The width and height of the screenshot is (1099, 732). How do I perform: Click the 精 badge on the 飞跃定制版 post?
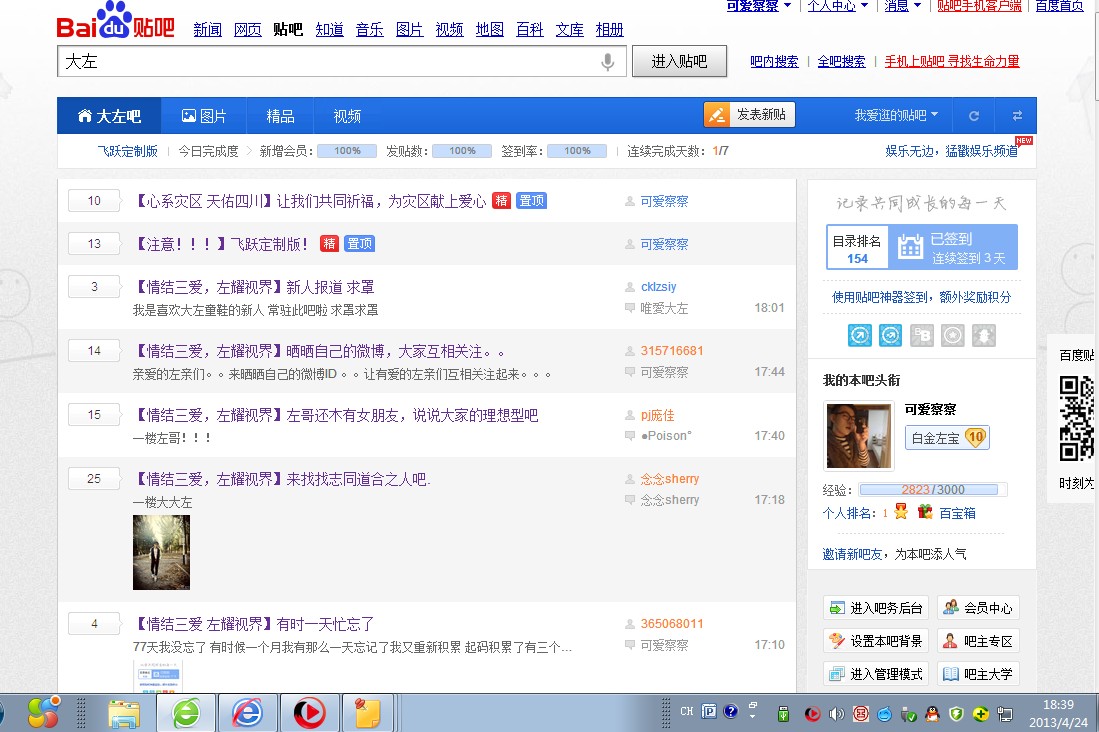(x=329, y=243)
